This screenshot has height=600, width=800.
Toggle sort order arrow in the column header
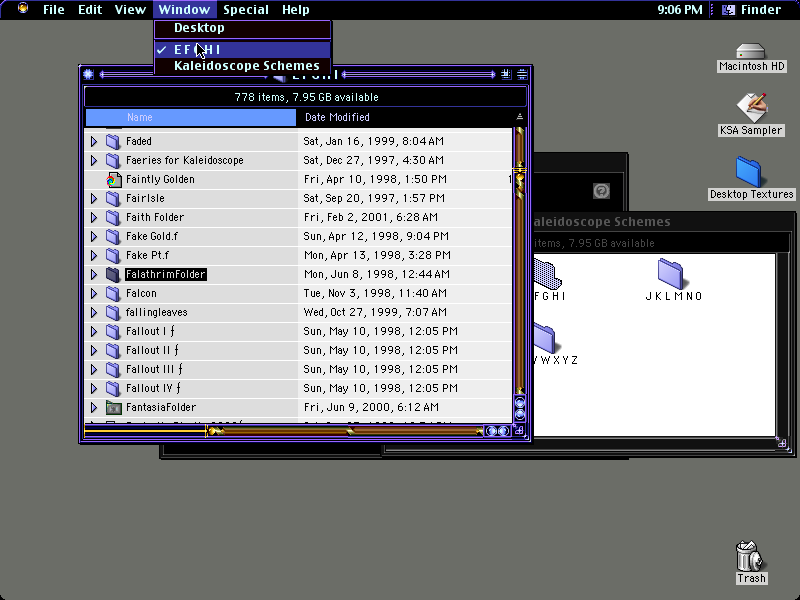click(x=519, y=117)
